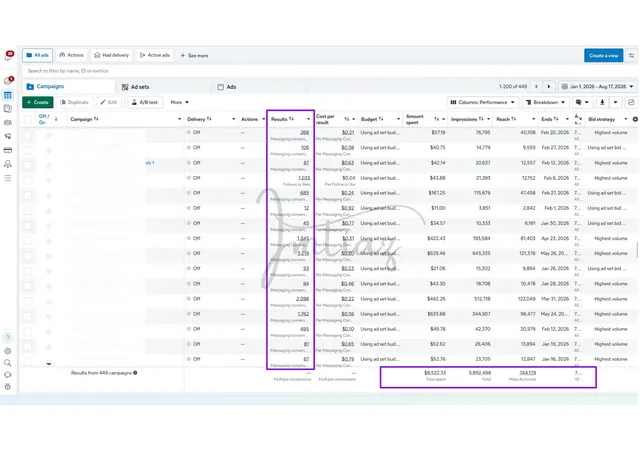Open Campaign column header menu arrow
This screenshot has width=640, height=452.
[x=180, y=119]
